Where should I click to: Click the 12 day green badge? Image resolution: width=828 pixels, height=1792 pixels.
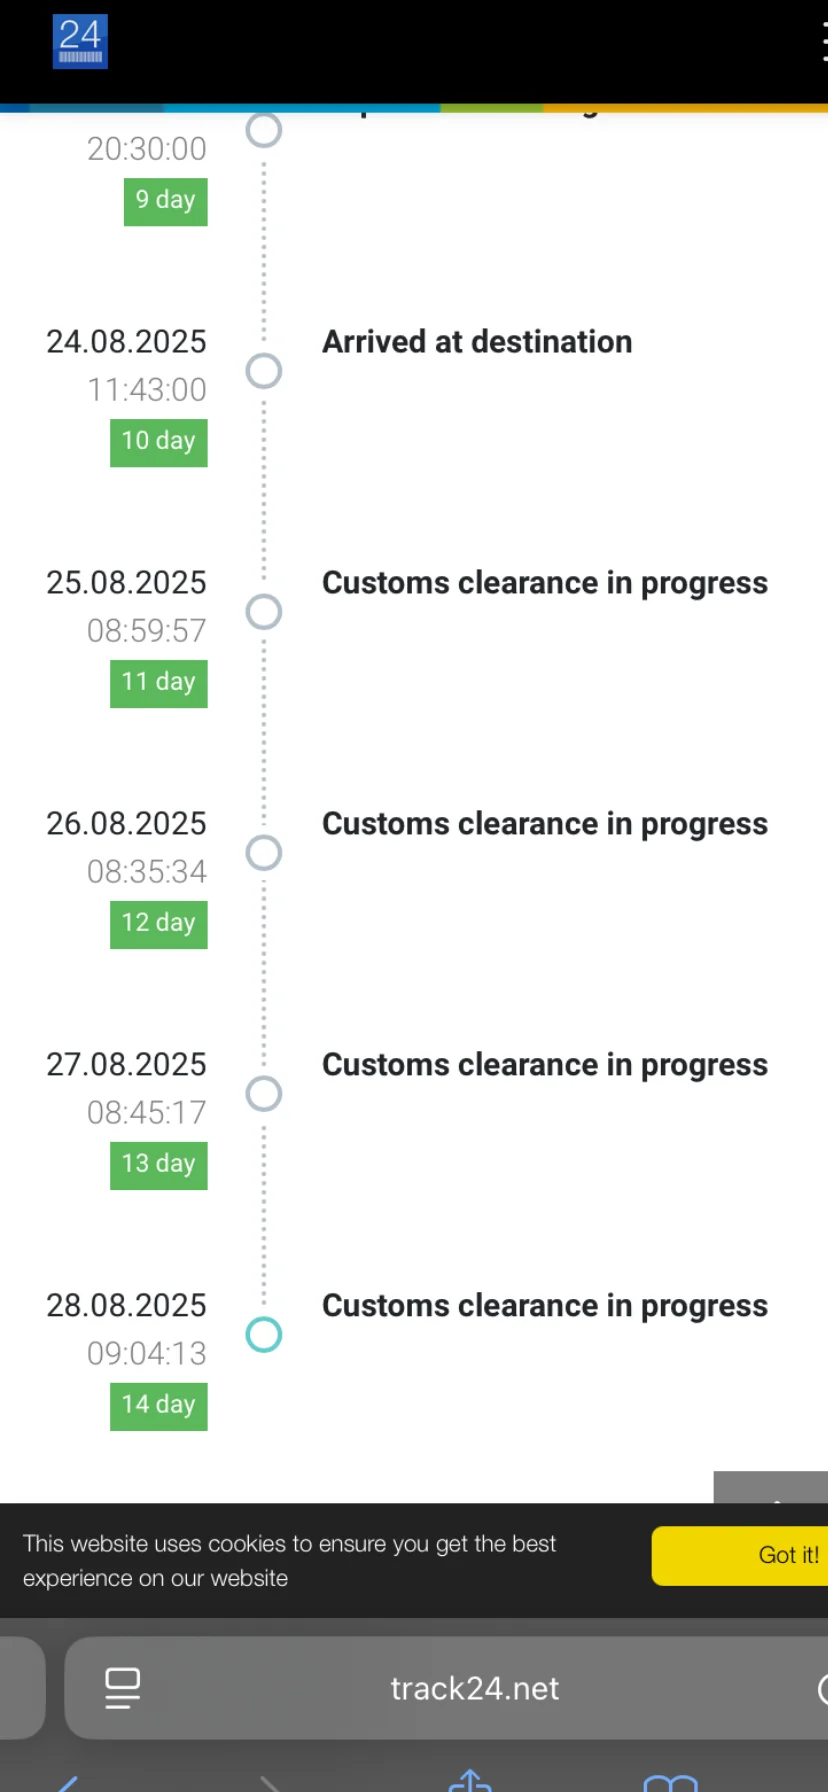click(159, 923)
